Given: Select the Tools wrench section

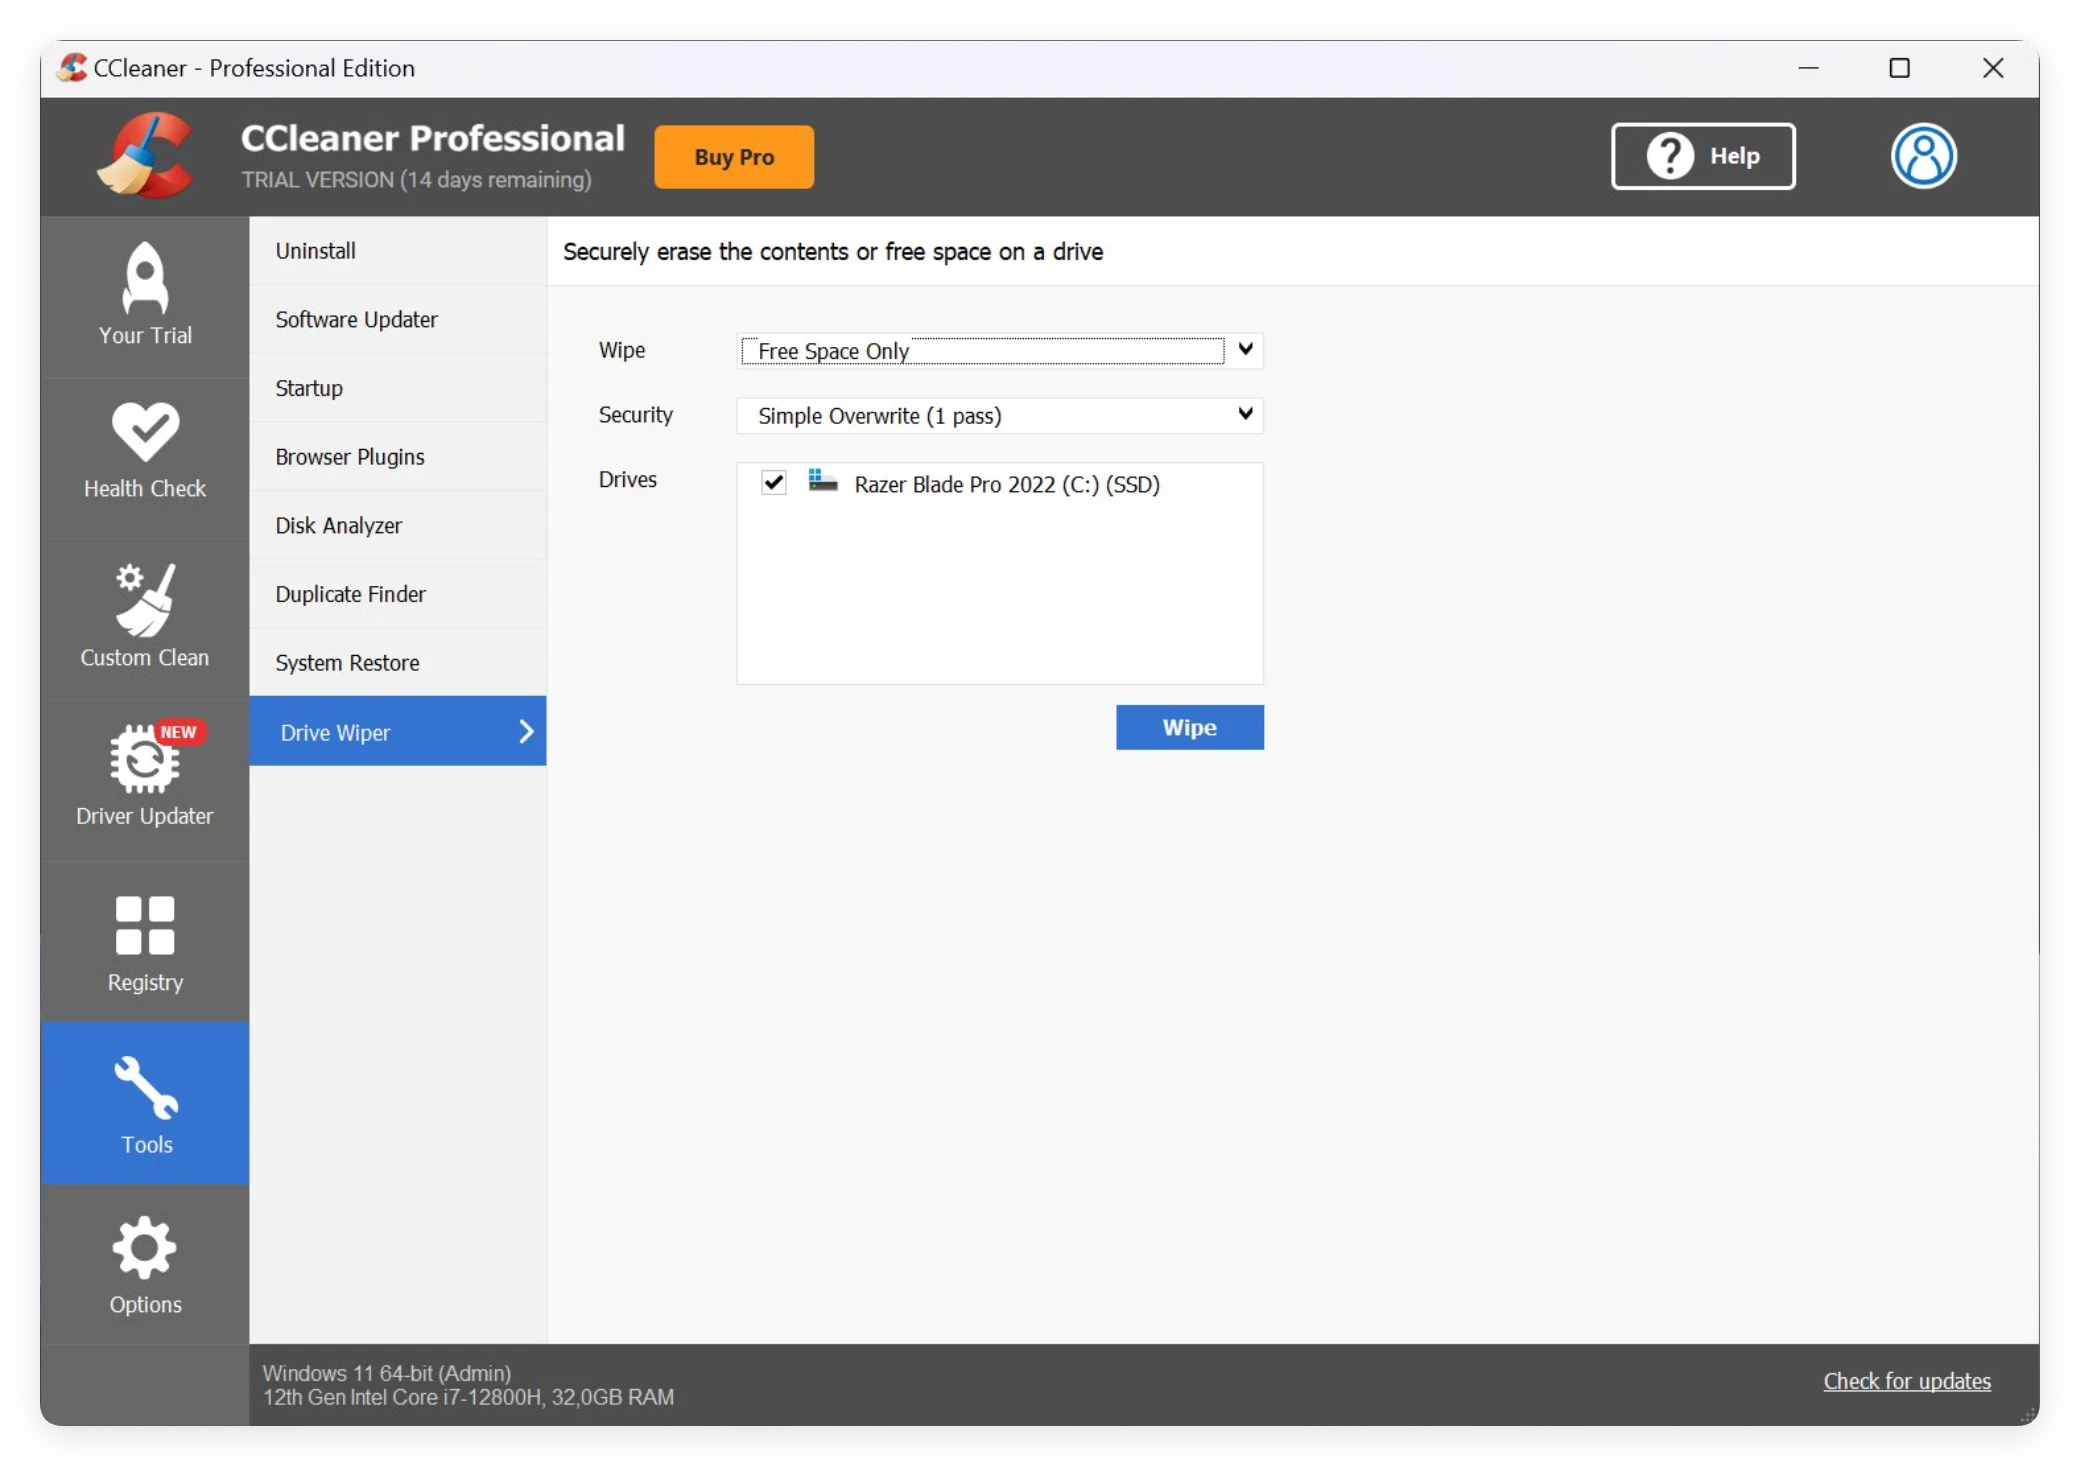Looking at the screenshot, I should click(x=145, y=1103).
